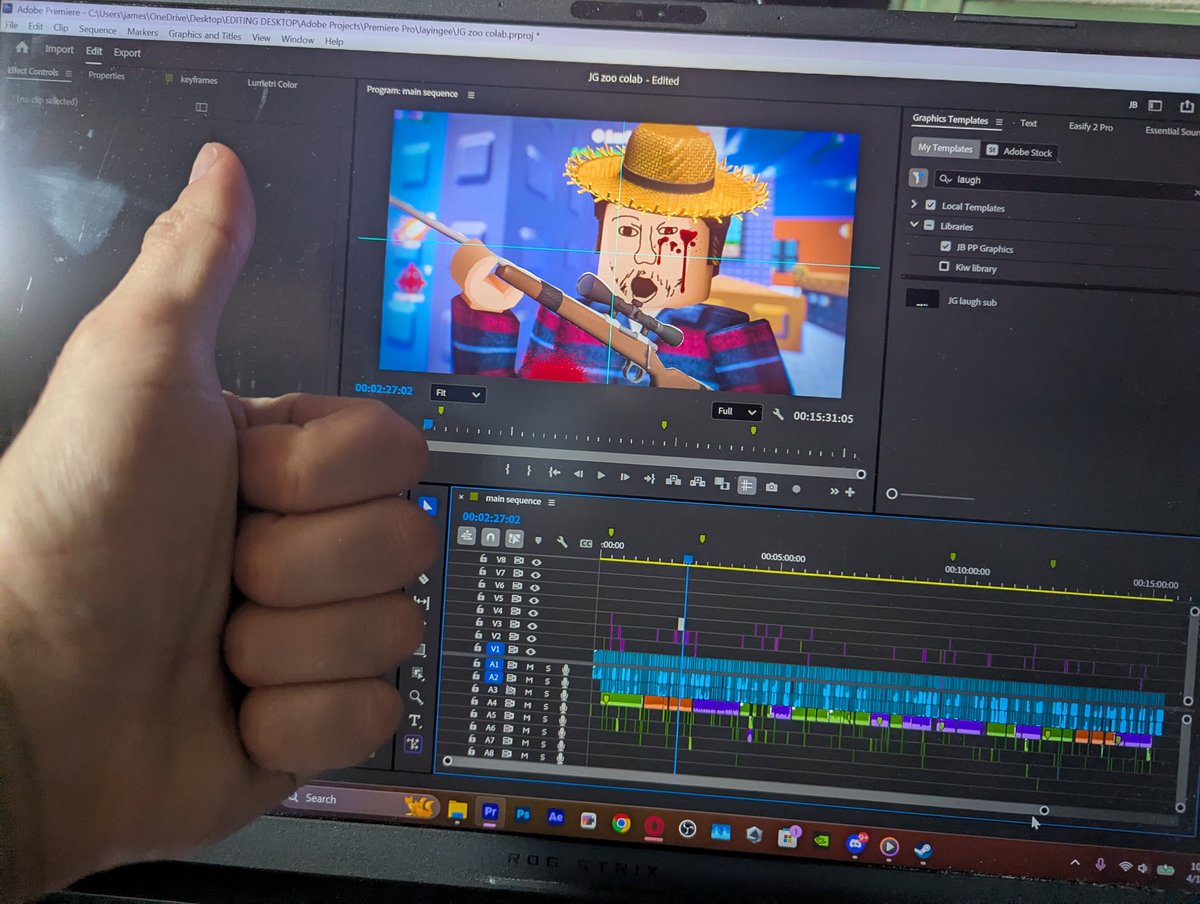The width and height of the screenshot is (1200, 904).
Task: Click the Lift button
Action: tap(674, 481)
